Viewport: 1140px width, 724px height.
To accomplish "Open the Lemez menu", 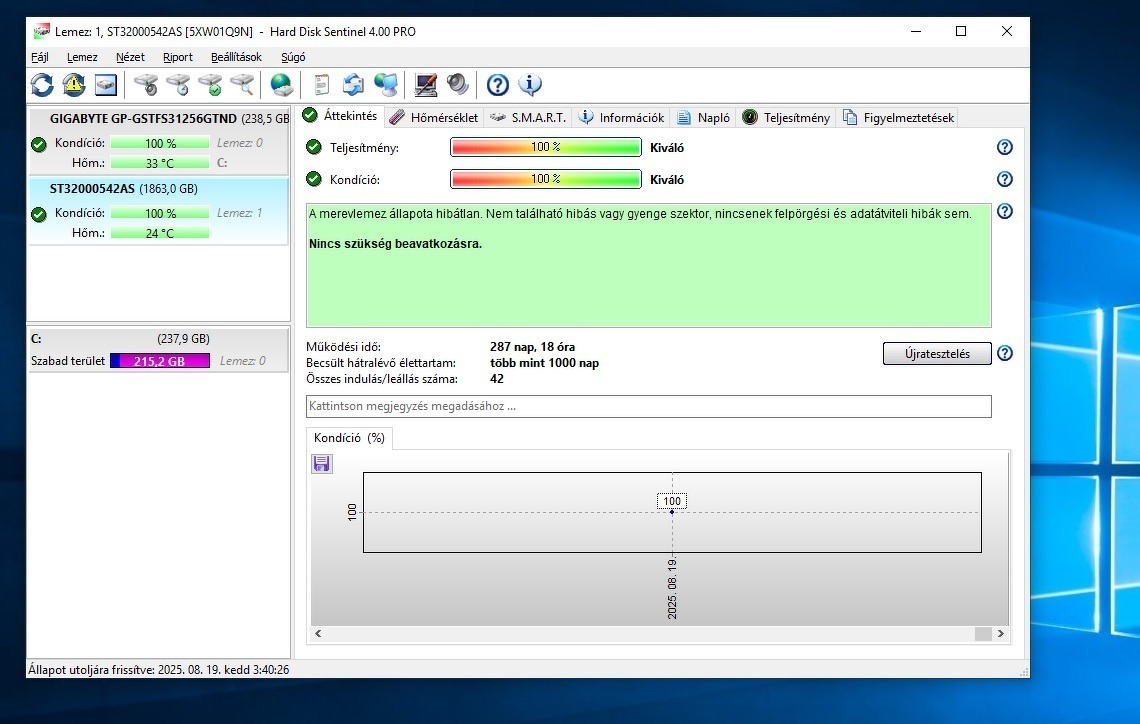I will [82, 57].
